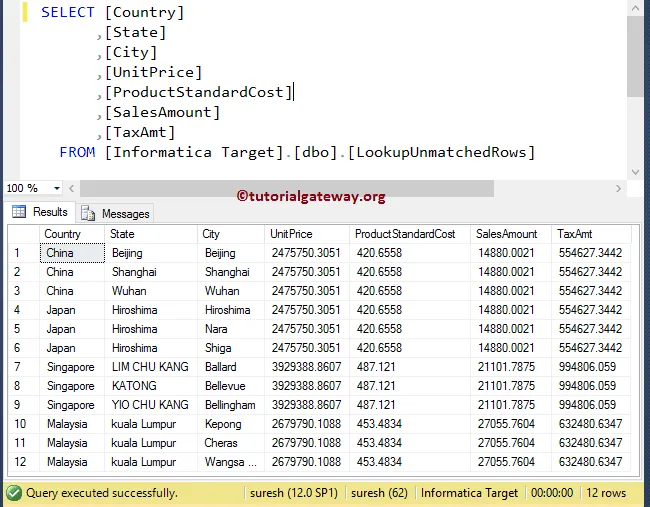Click the Bellevue city cell
Viewport: 650px width, 507px height.
coord(231,386)
